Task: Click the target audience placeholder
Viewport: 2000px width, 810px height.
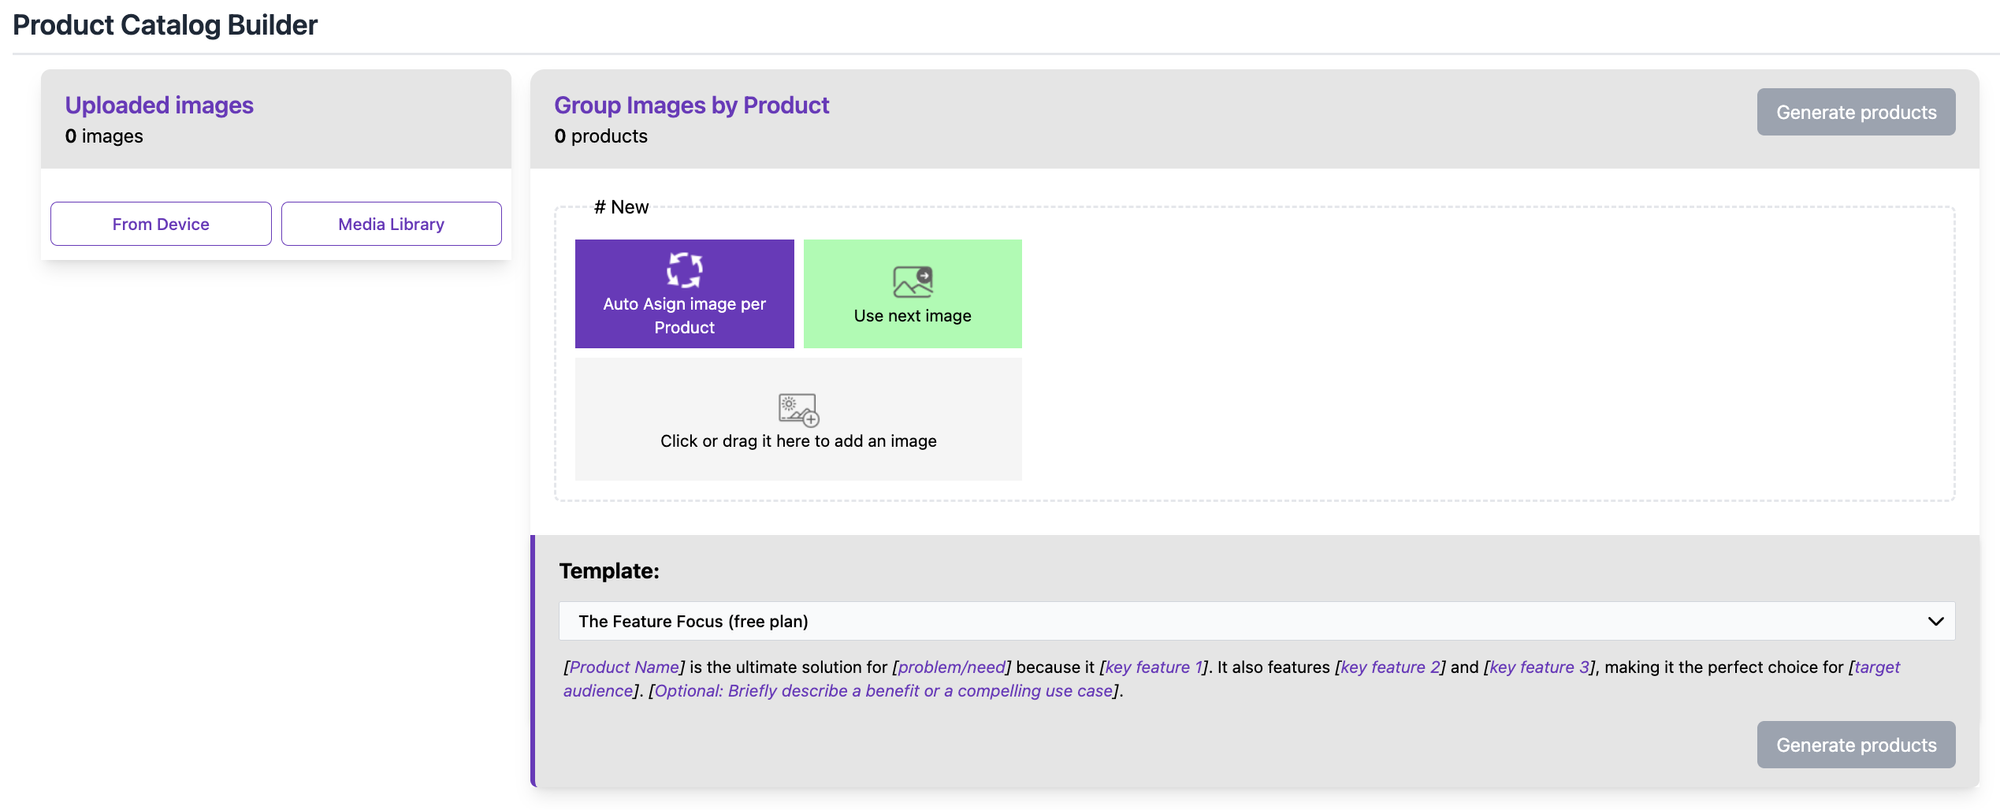Action: (x=1876, y=667)
